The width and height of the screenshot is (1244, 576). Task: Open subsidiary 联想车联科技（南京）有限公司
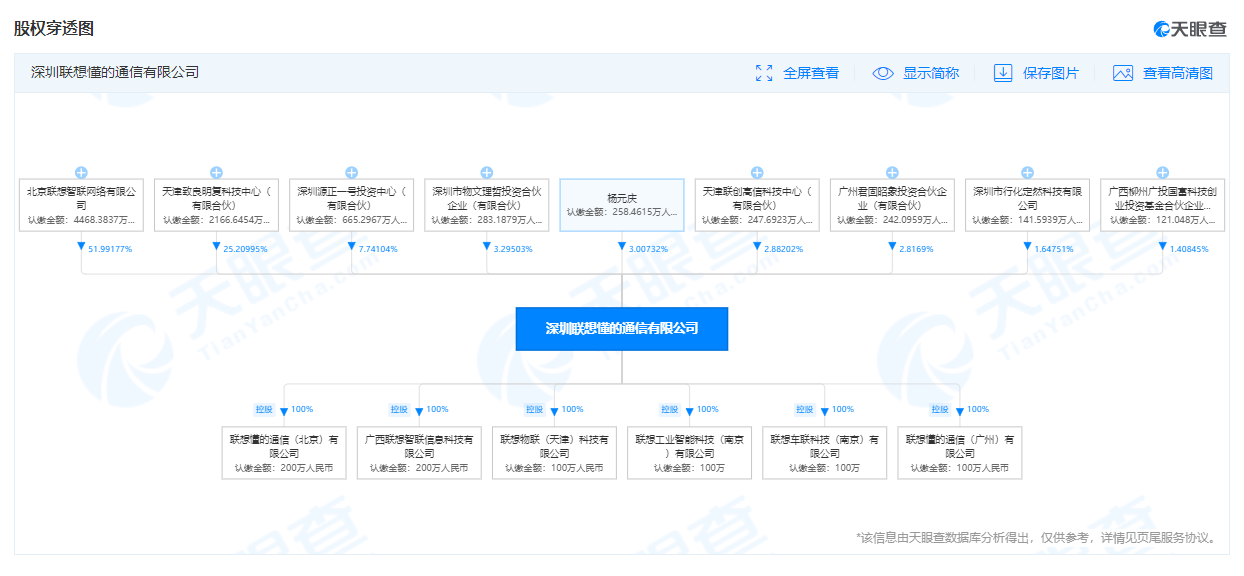(825, 453)
